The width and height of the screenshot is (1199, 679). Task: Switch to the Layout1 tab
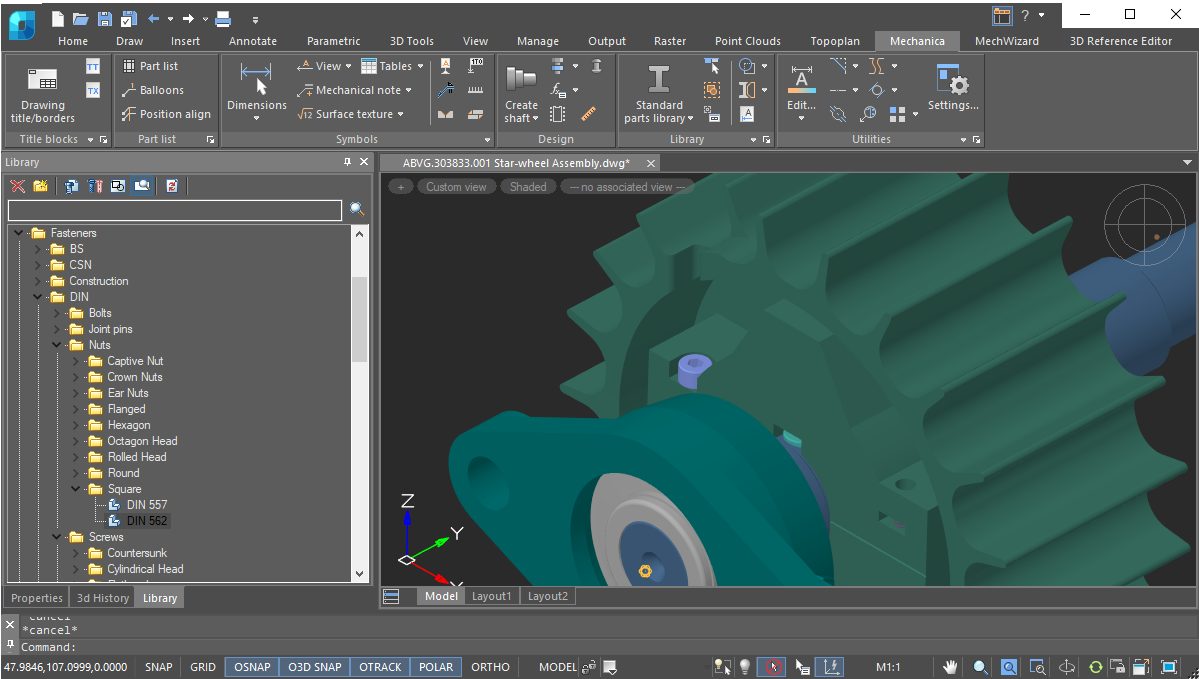tap(491, 596)
